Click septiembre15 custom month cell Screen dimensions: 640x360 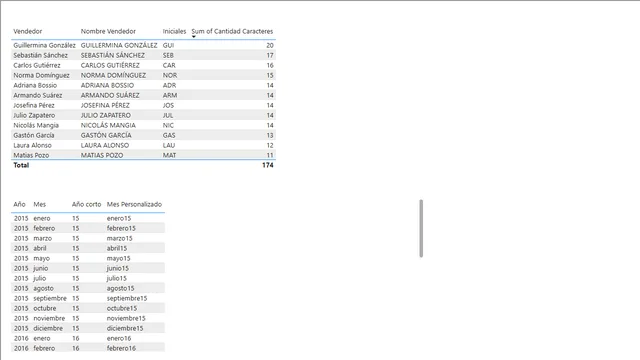coord(127,298)
